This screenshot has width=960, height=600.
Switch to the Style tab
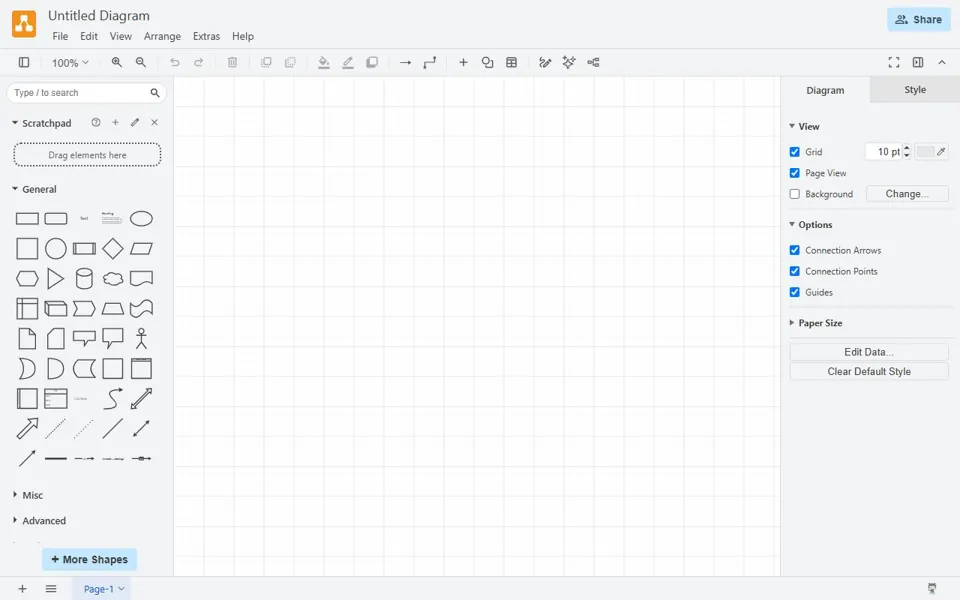click(x=915, y=90)
